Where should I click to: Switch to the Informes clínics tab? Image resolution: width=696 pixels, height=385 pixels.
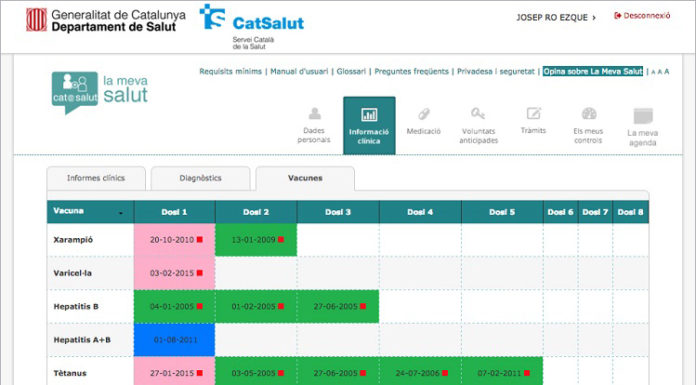coord(96,178)
